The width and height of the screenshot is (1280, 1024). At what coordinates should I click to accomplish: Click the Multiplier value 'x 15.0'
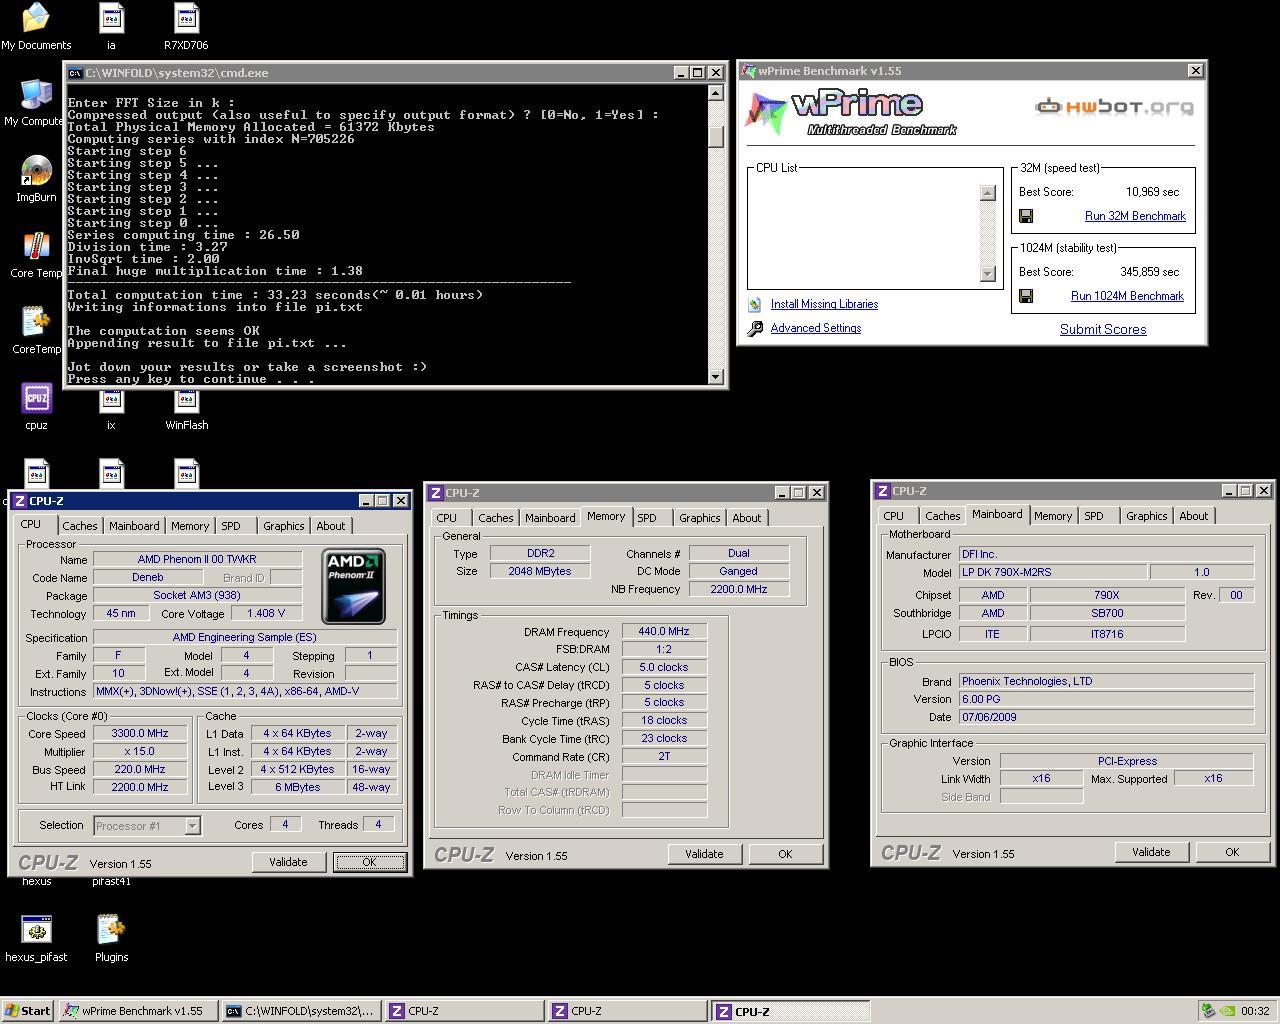pos(139,751)
